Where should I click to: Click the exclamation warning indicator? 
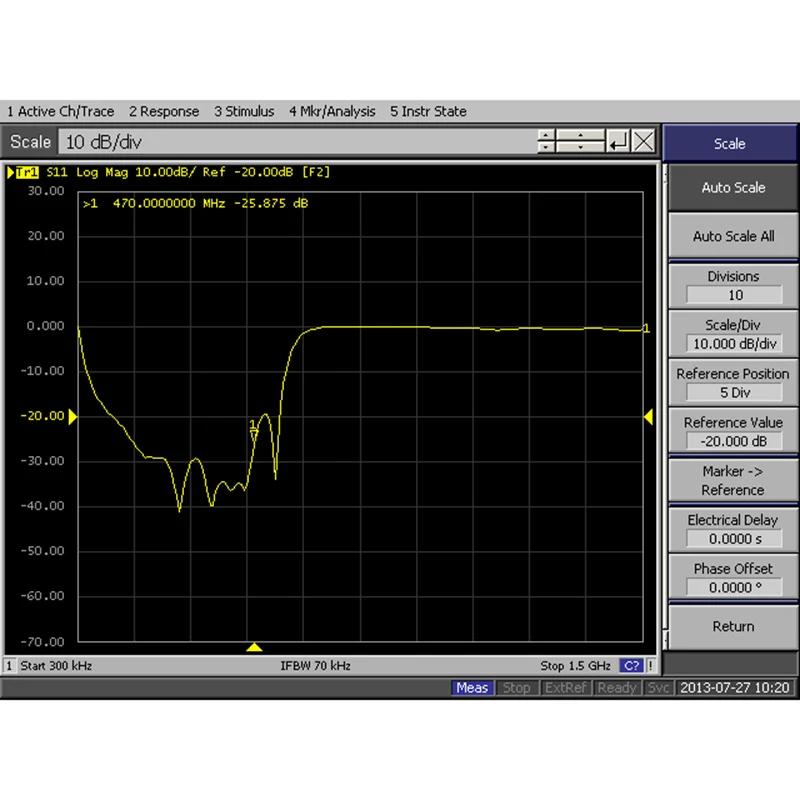point(651,666)
